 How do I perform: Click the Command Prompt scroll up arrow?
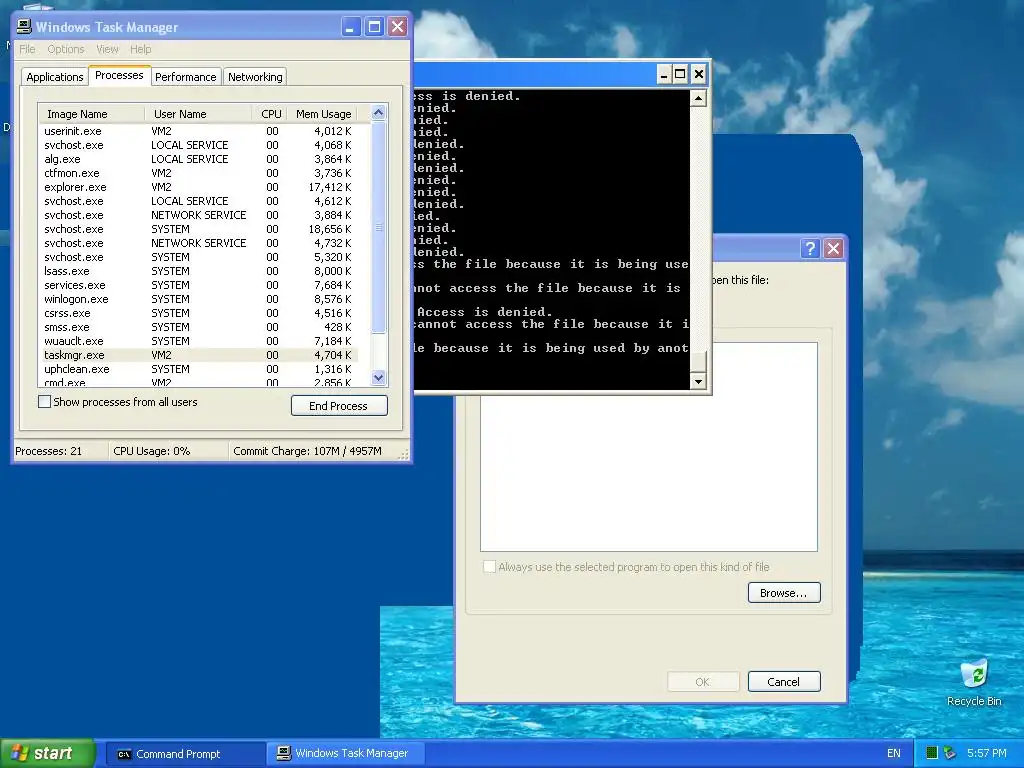[698, 99]
